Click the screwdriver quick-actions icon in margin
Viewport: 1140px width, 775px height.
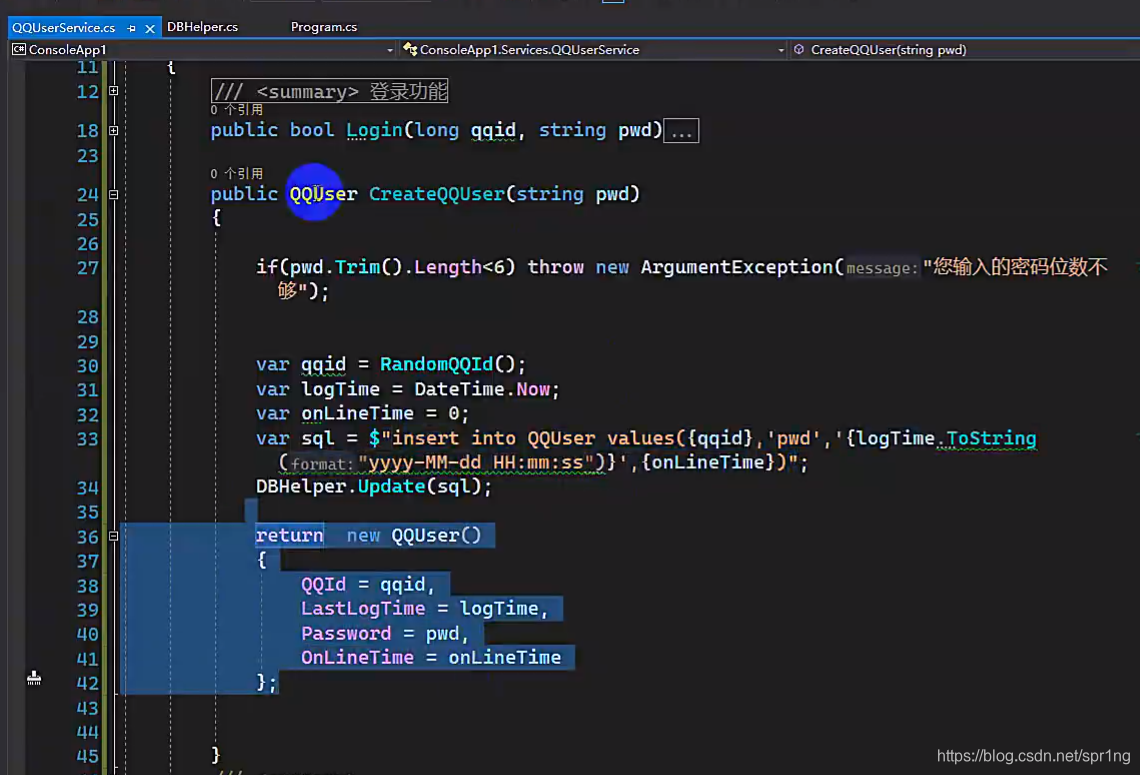click(x=34, y=678)
